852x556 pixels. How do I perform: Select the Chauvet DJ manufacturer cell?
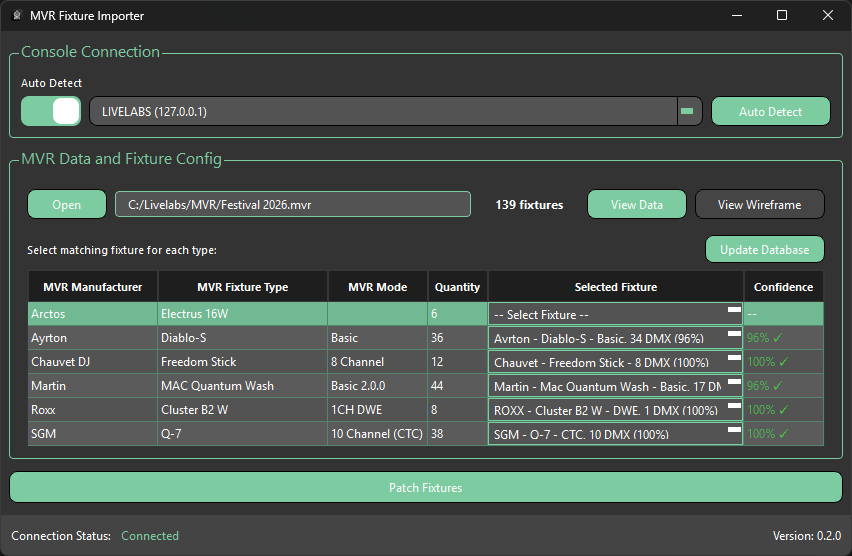point(93,361)
